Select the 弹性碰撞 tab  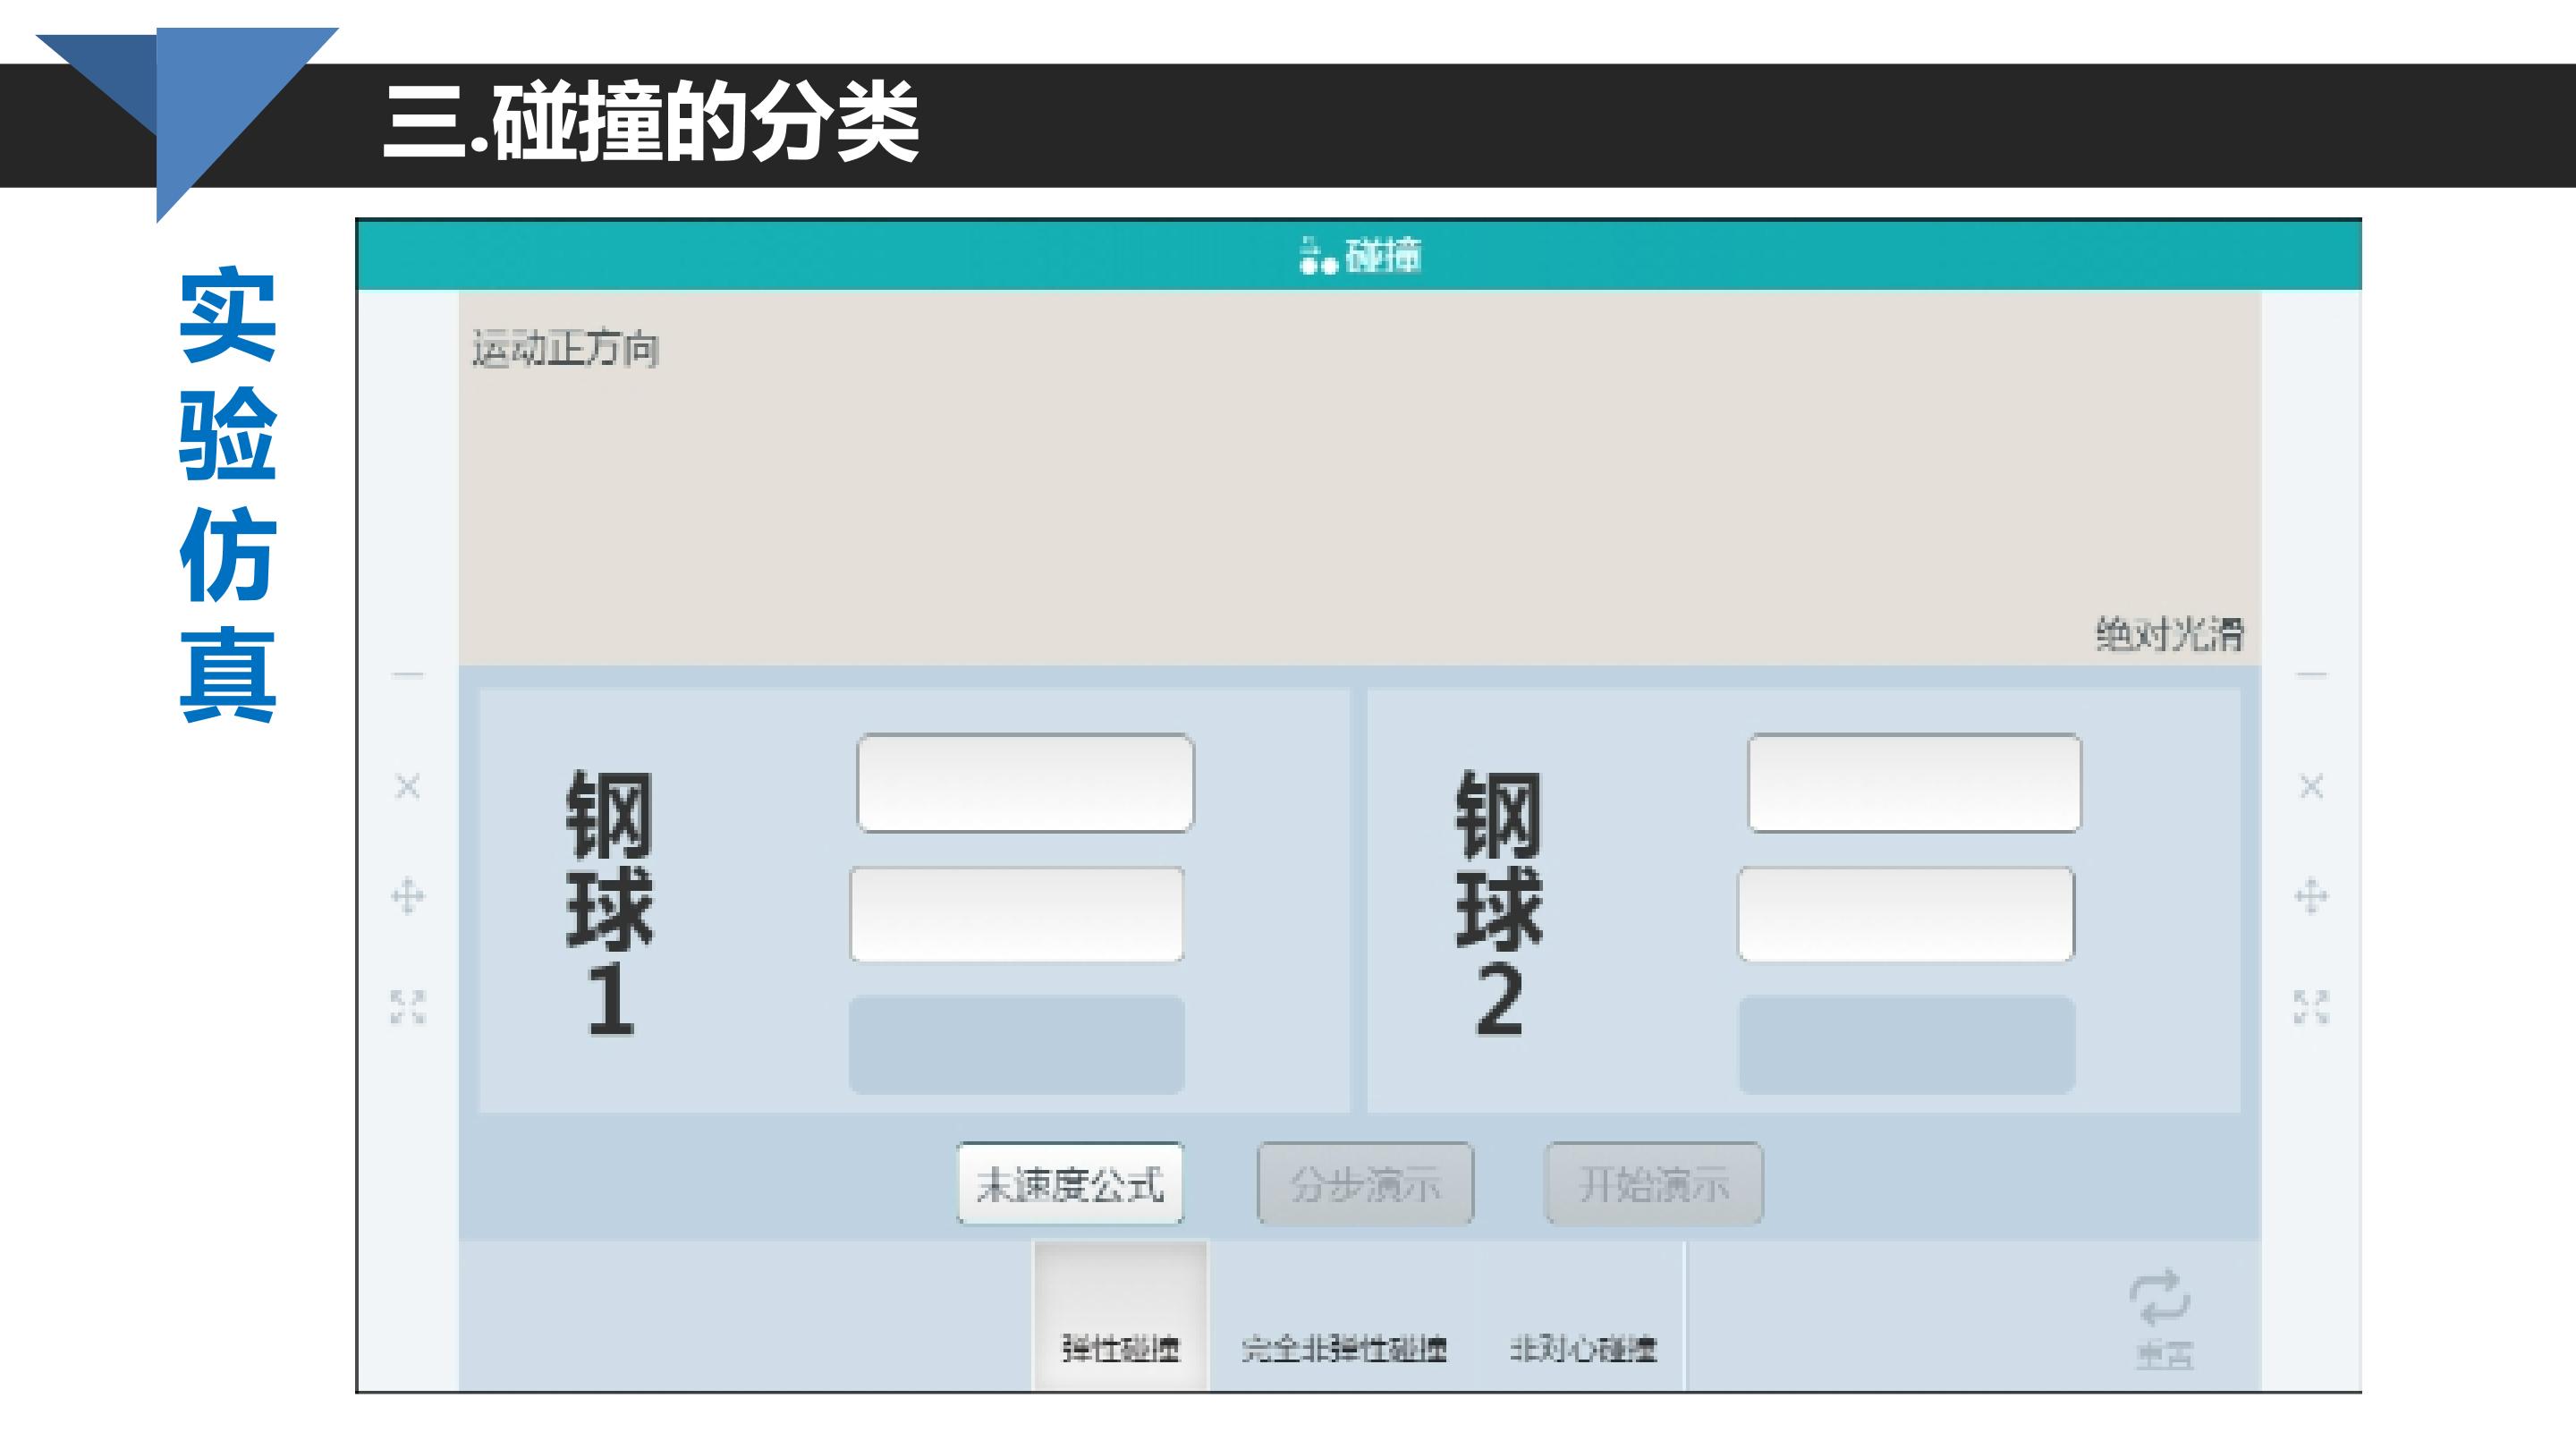[x=1120, y=1348]
